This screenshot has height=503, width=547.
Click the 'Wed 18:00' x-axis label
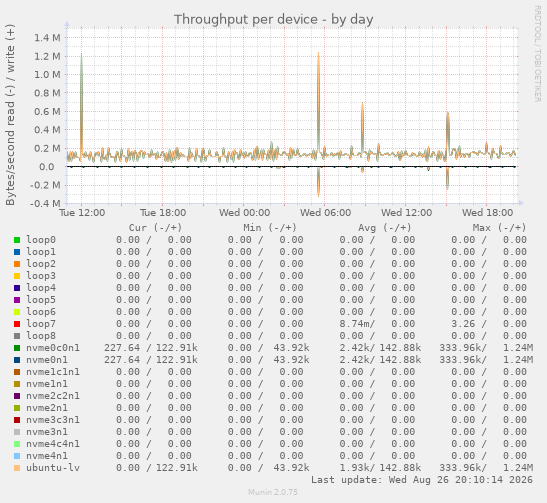tap(487, 213)
